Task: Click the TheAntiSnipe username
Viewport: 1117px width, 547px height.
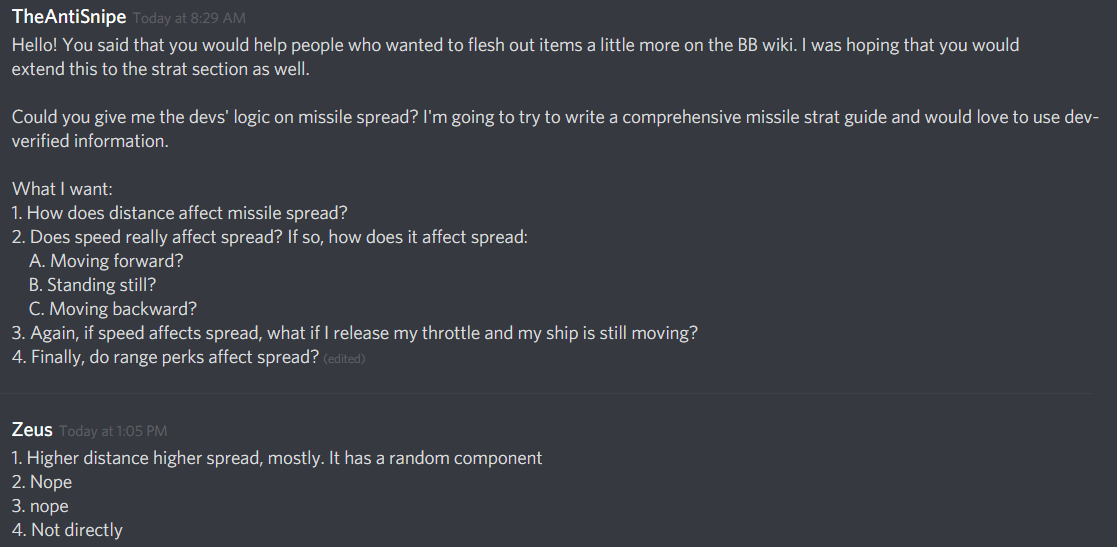Action: pyautogui.click(x=69, y=18)
